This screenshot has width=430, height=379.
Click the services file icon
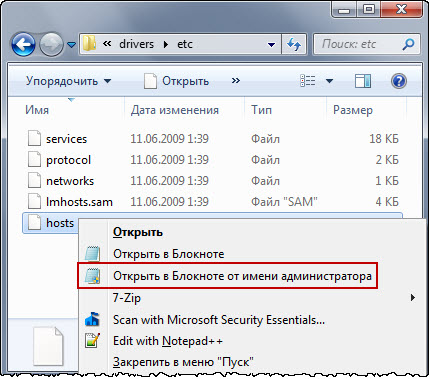pos(34,138)
